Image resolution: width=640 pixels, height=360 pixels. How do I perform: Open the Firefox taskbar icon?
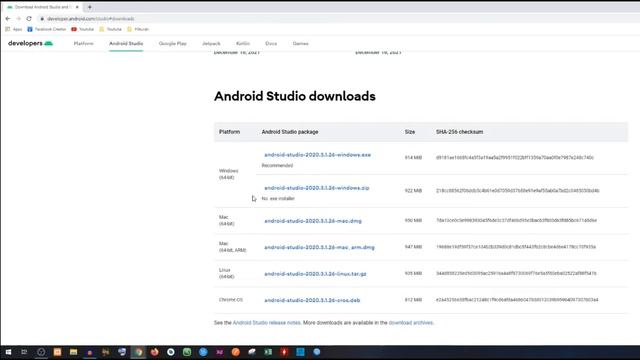tap(155, 352)
